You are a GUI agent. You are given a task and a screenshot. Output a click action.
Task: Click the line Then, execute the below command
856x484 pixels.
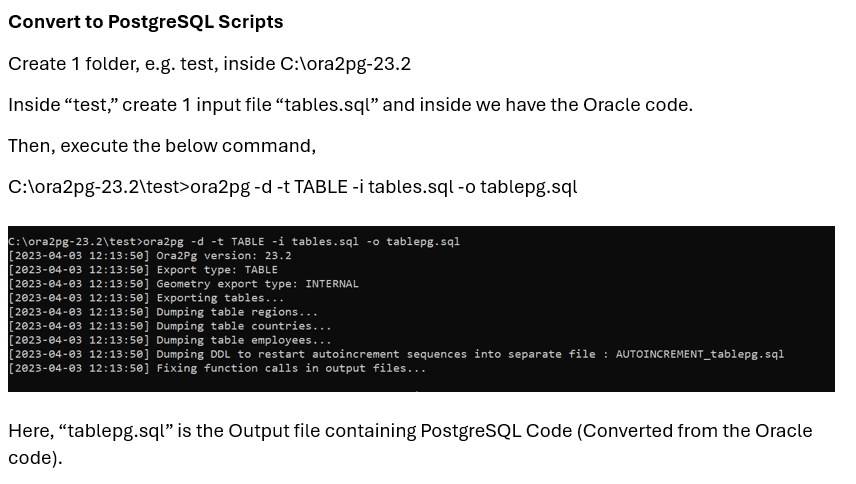coord(162,146)
